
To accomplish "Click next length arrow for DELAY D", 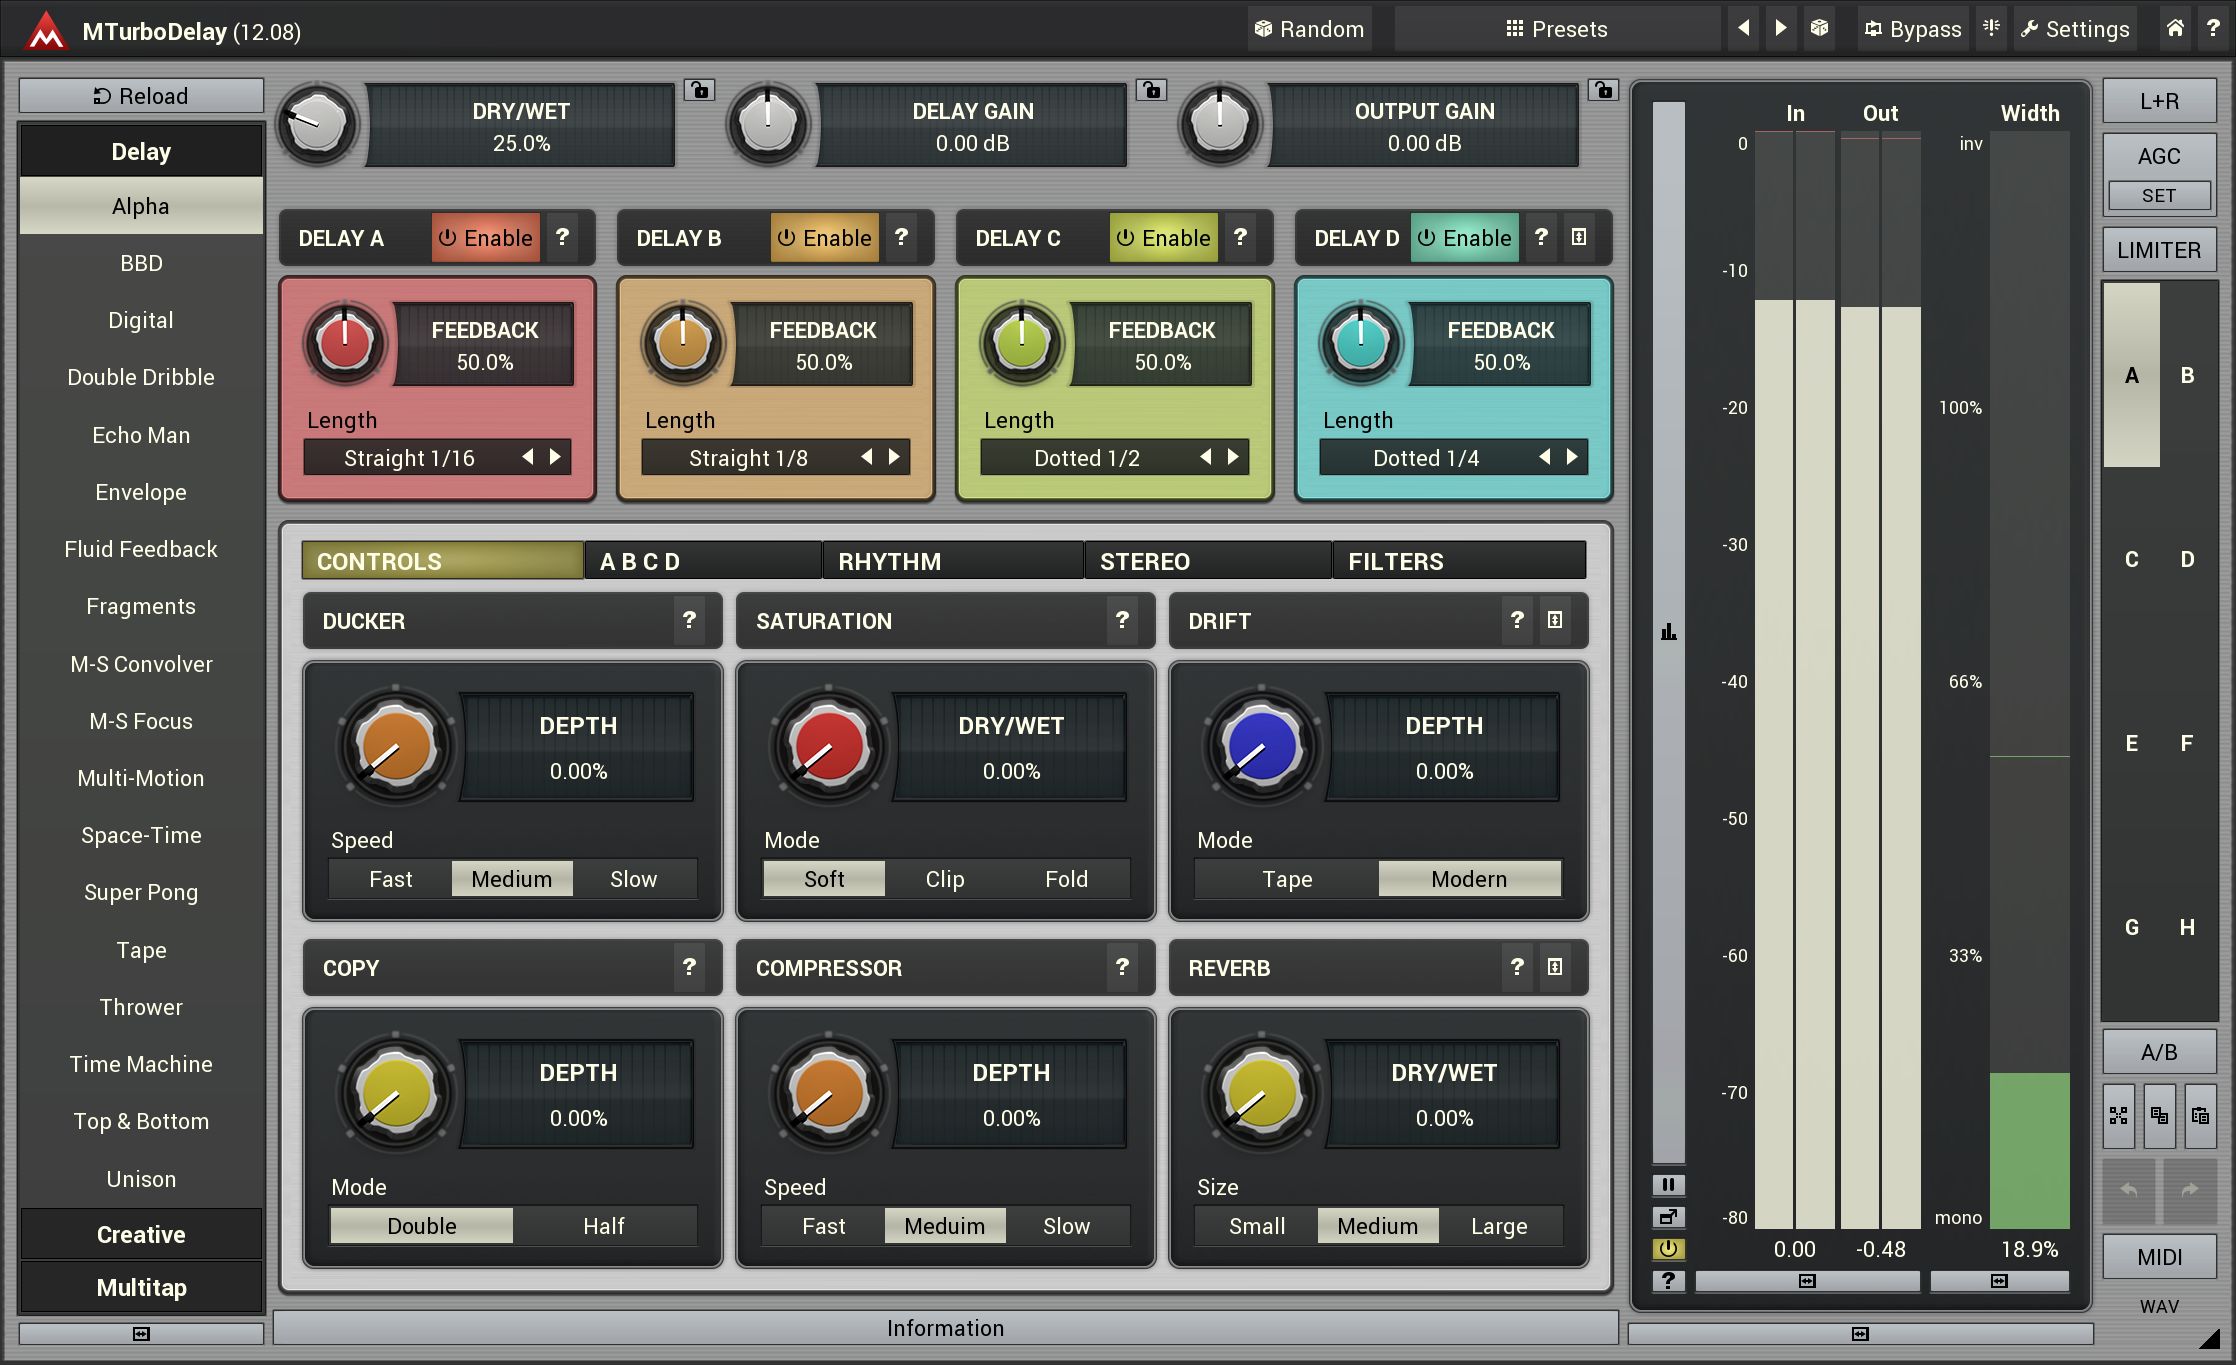I will 1572,457.
